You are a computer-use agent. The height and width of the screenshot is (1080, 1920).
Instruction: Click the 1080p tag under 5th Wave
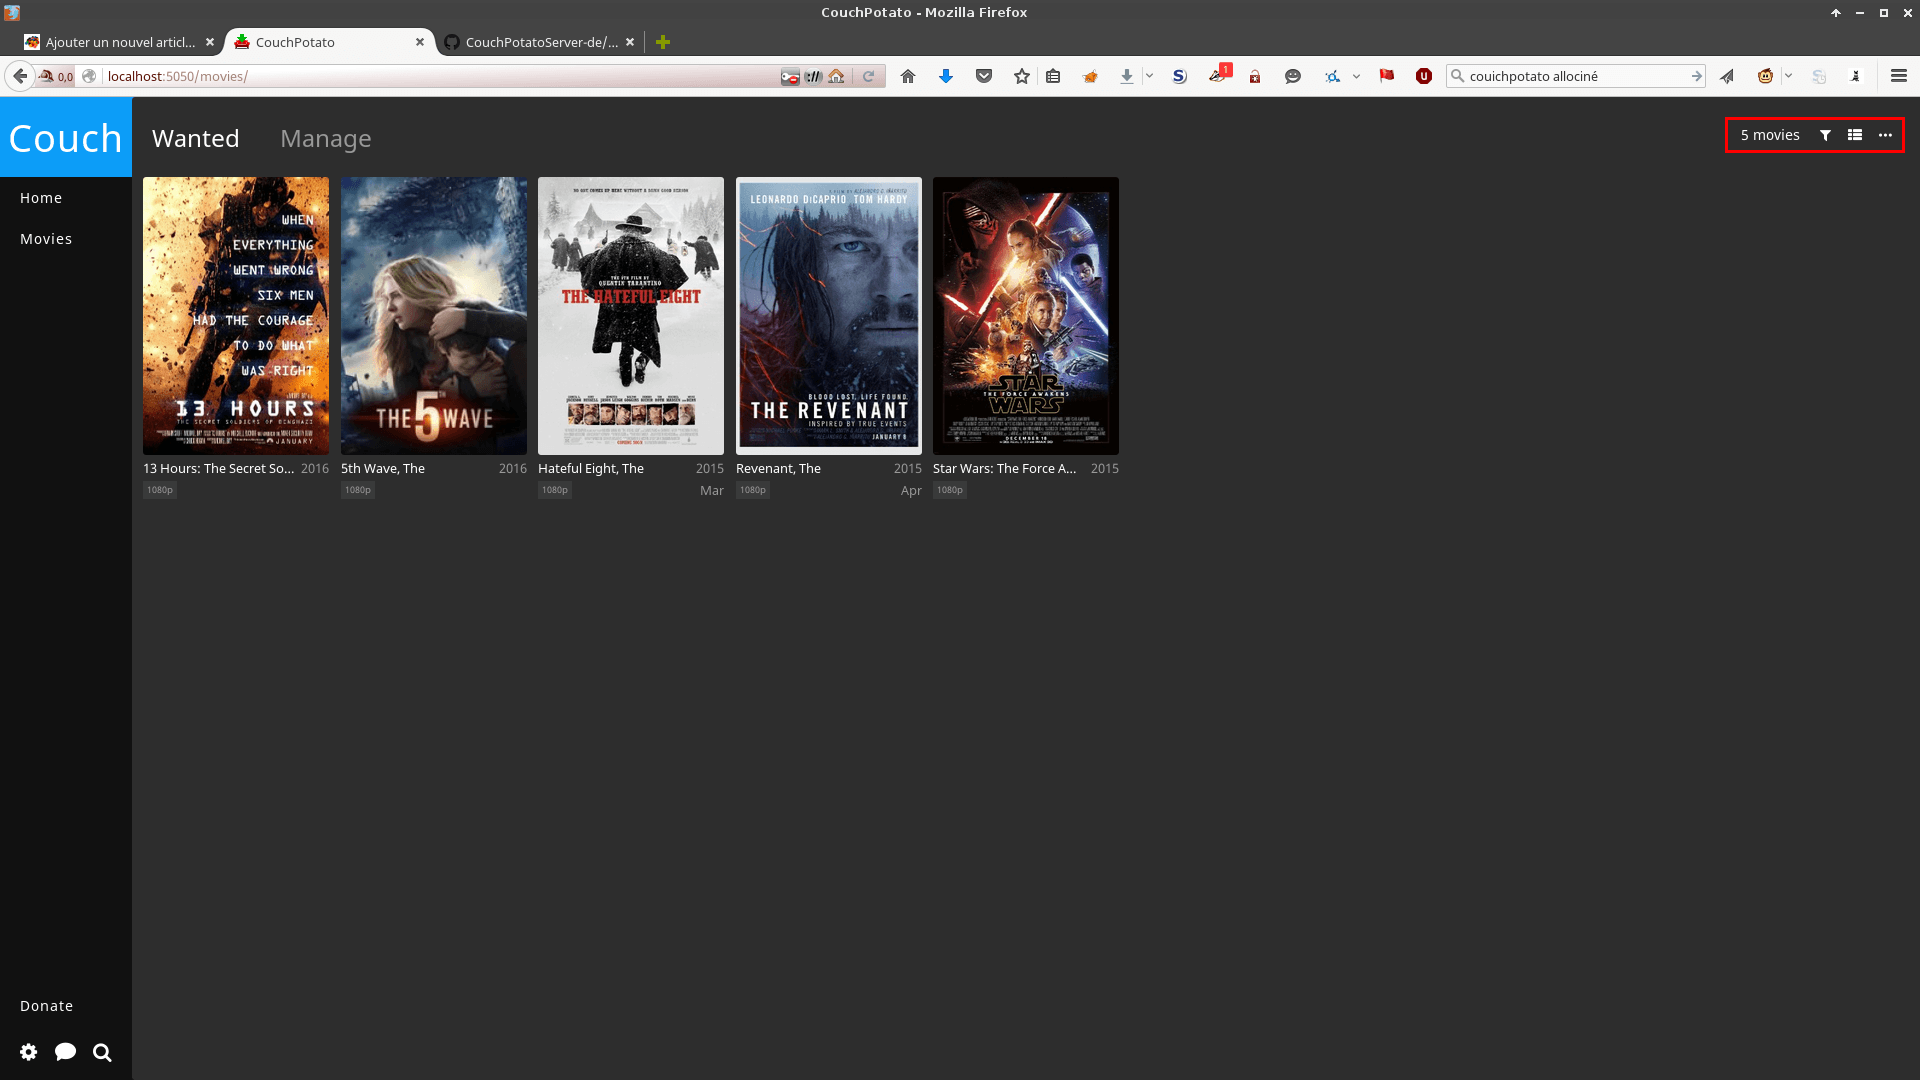tap(358, 490)
